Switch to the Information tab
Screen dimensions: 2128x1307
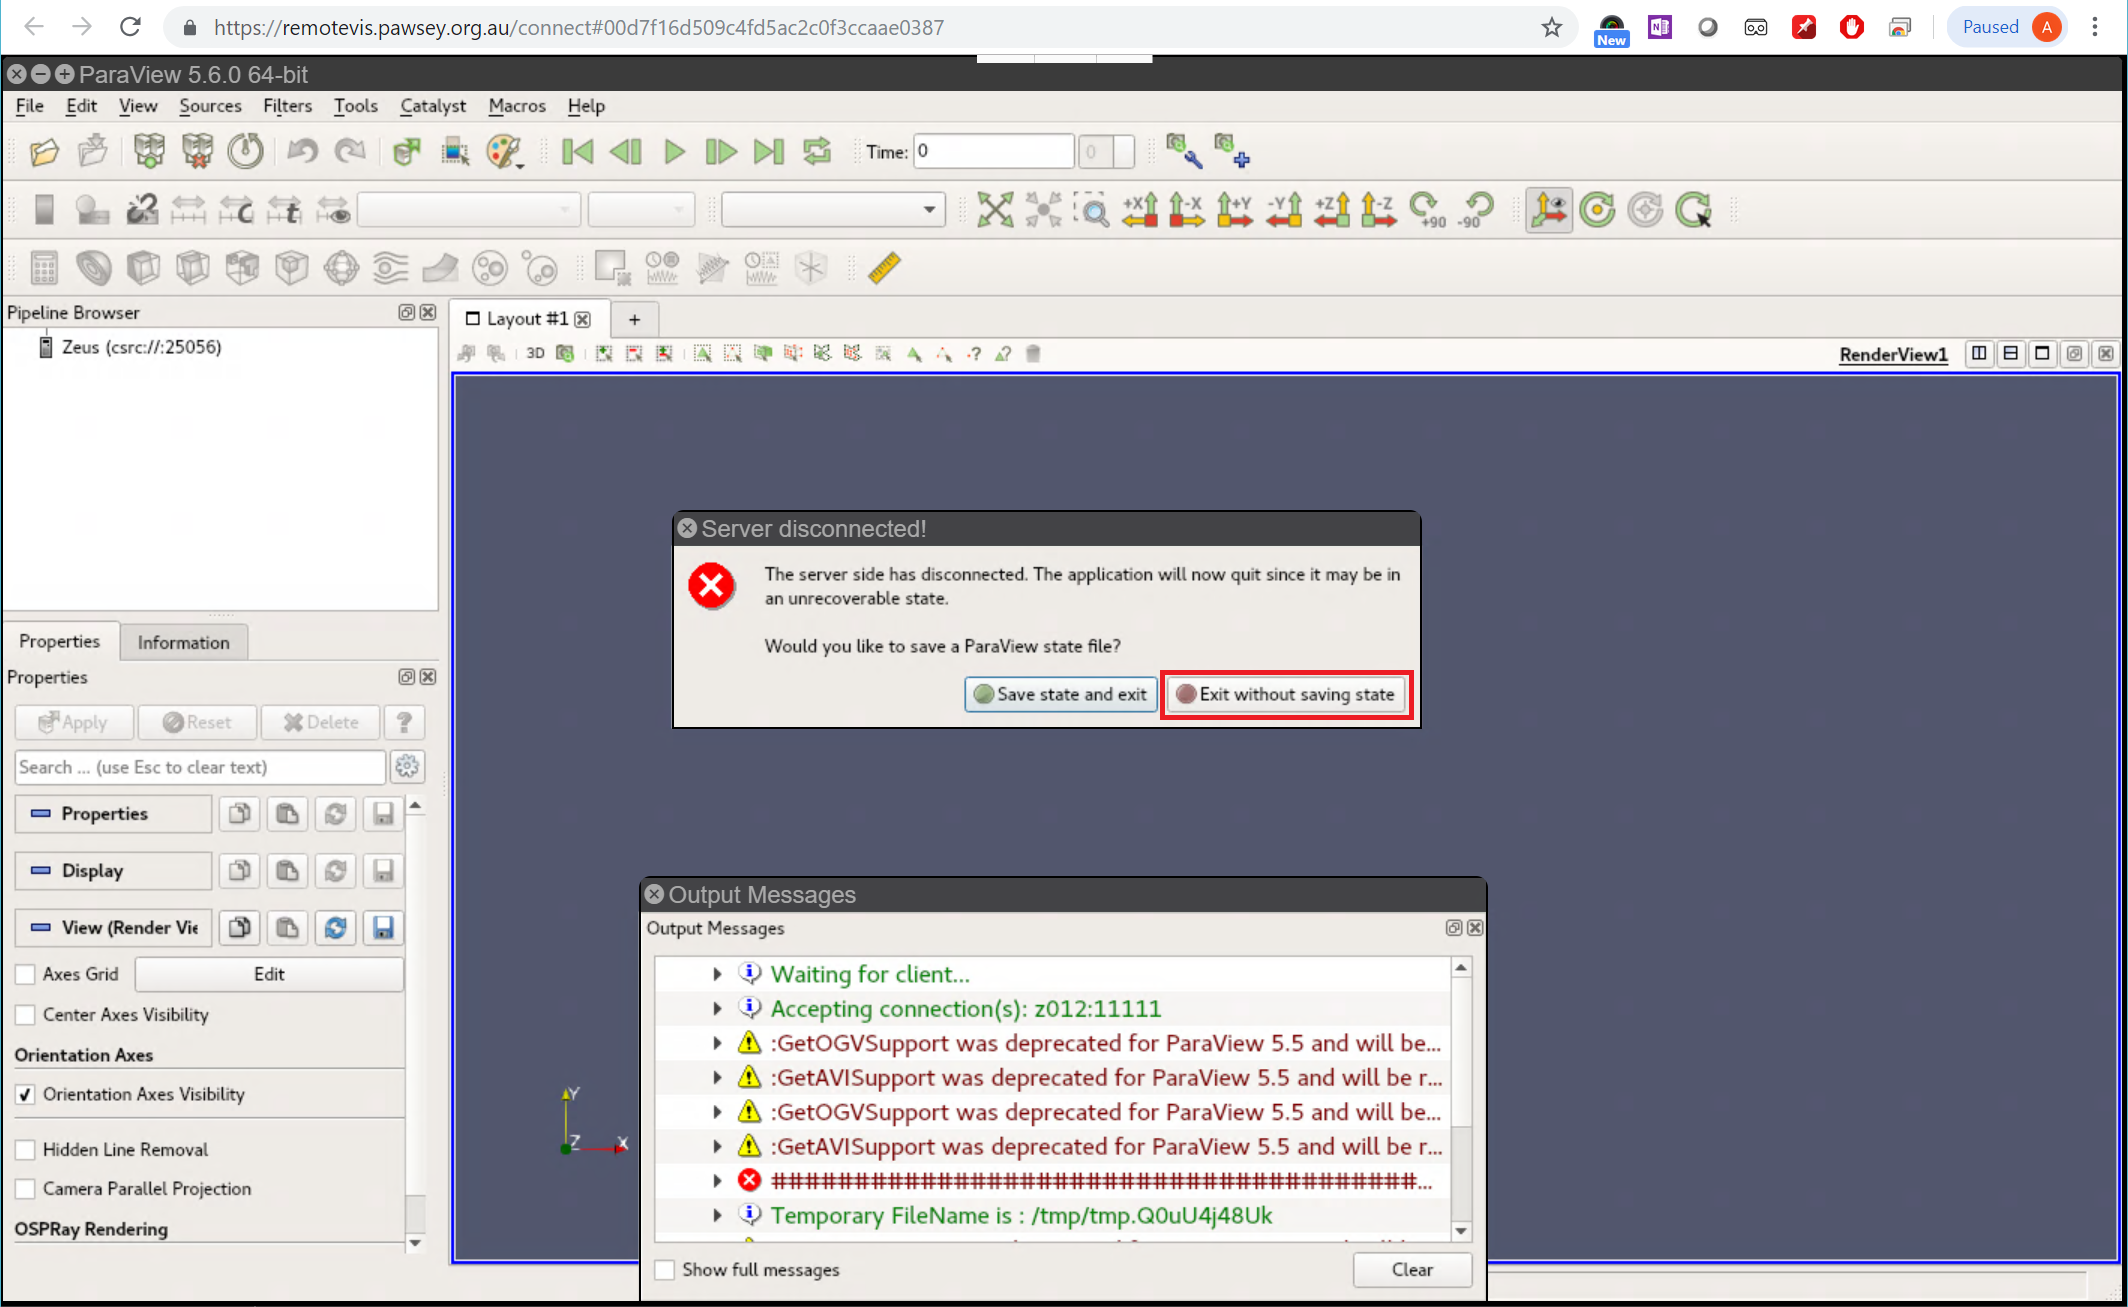(183, 642)
